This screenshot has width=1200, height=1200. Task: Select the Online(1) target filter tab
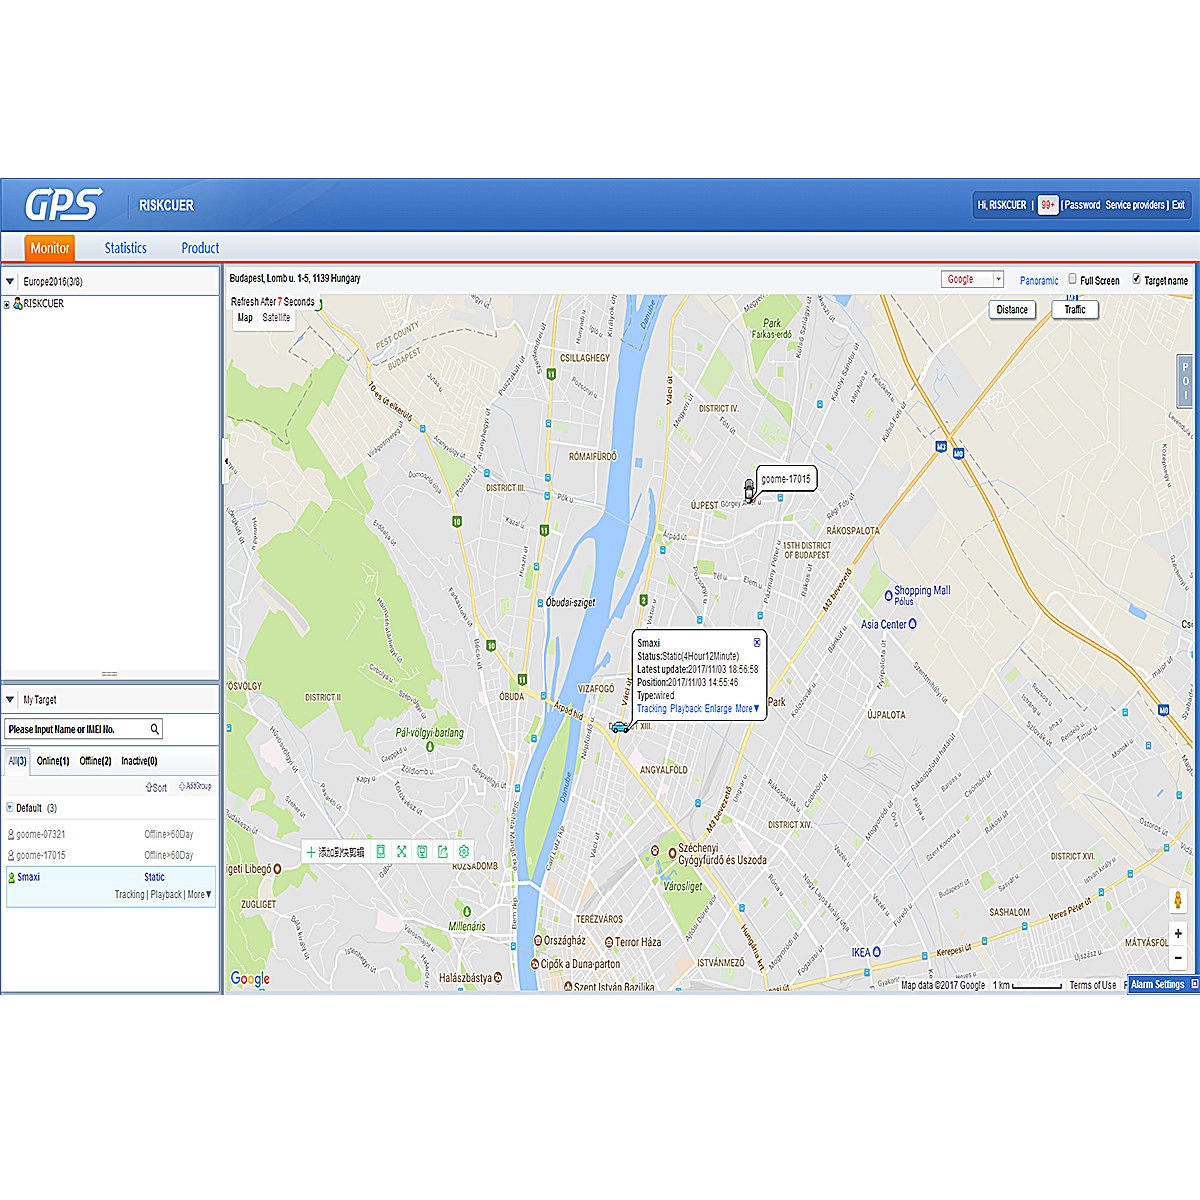53,761
